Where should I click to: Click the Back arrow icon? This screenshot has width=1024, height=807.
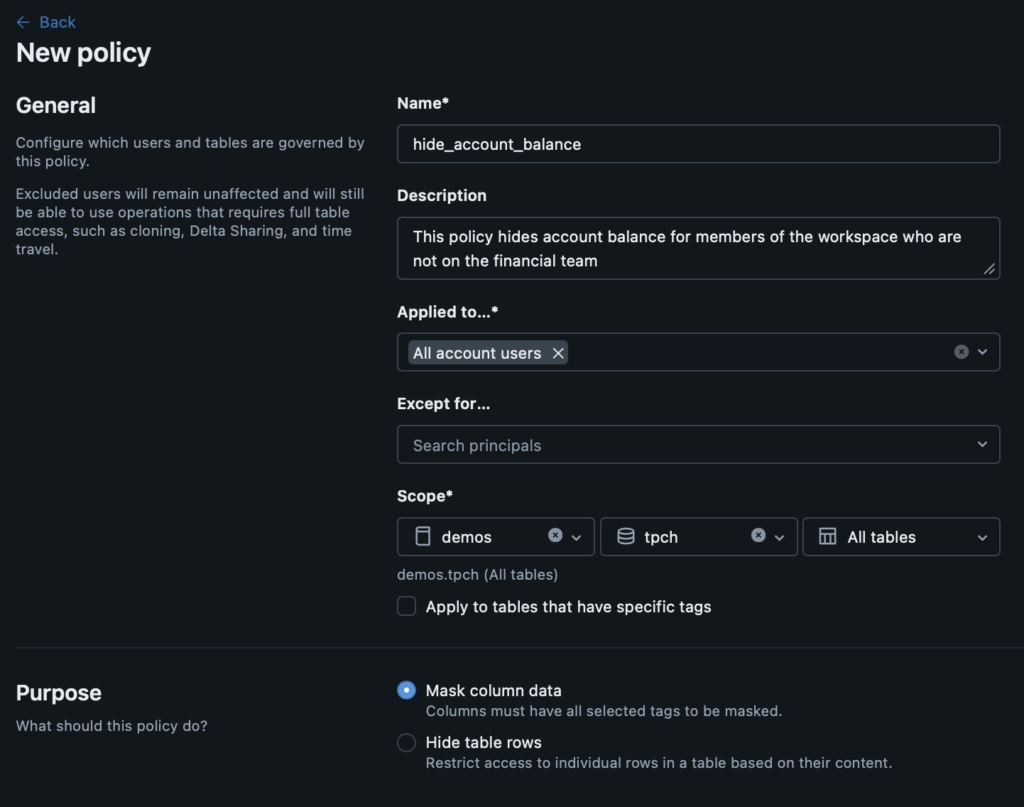click(x=23, y=22)
